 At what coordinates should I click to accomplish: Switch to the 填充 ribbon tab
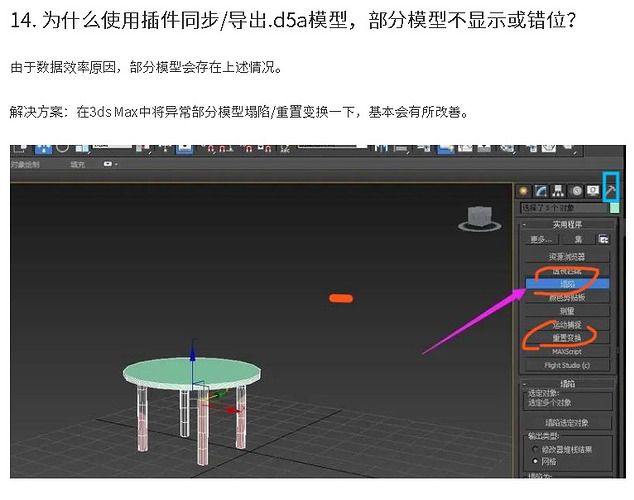[78, 164]
